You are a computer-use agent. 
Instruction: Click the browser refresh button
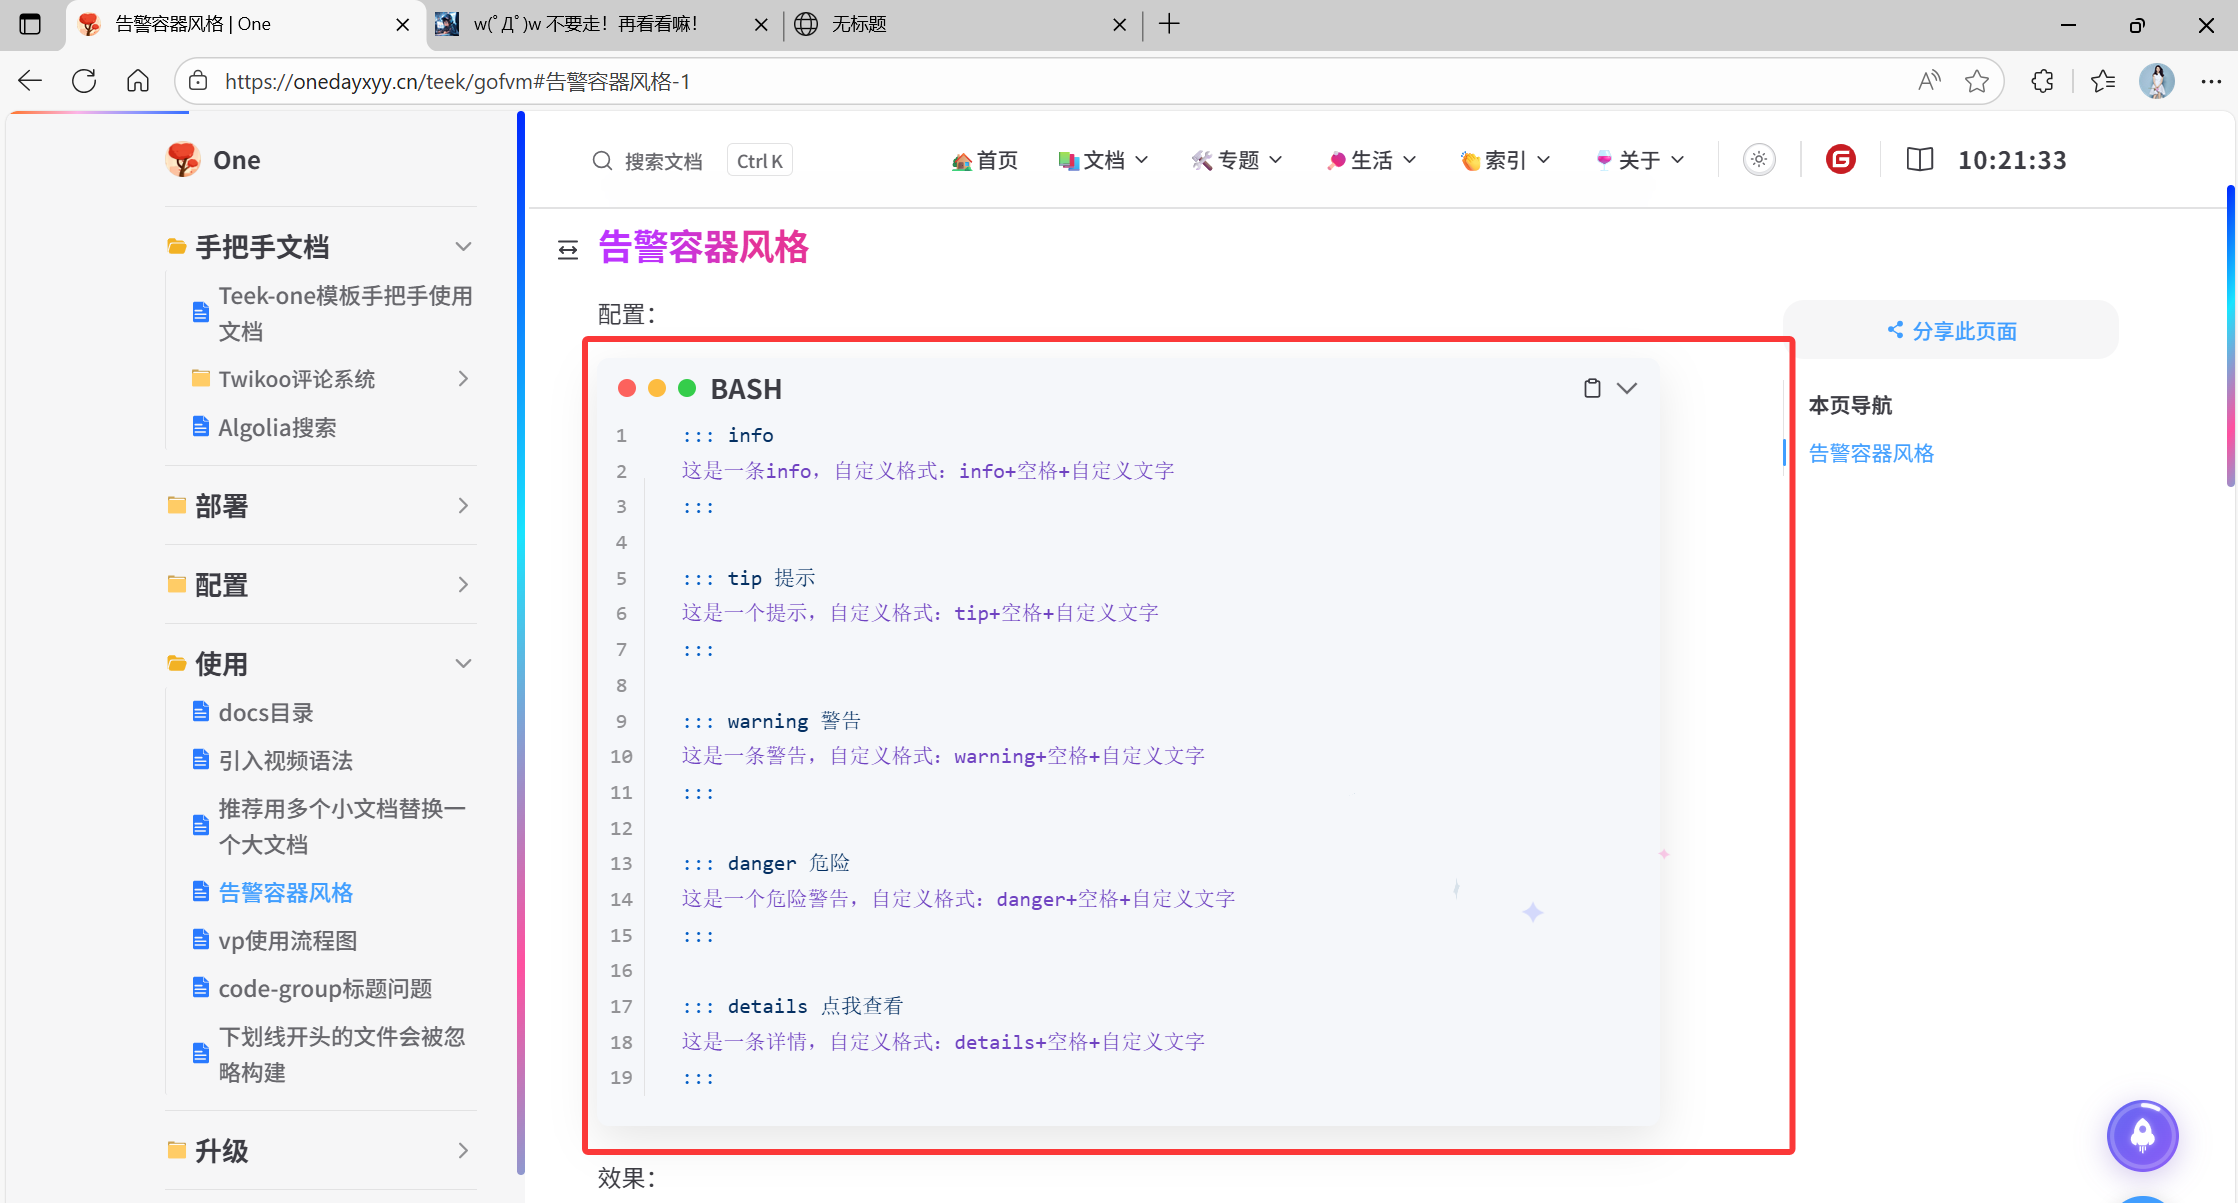coord(84,81)
